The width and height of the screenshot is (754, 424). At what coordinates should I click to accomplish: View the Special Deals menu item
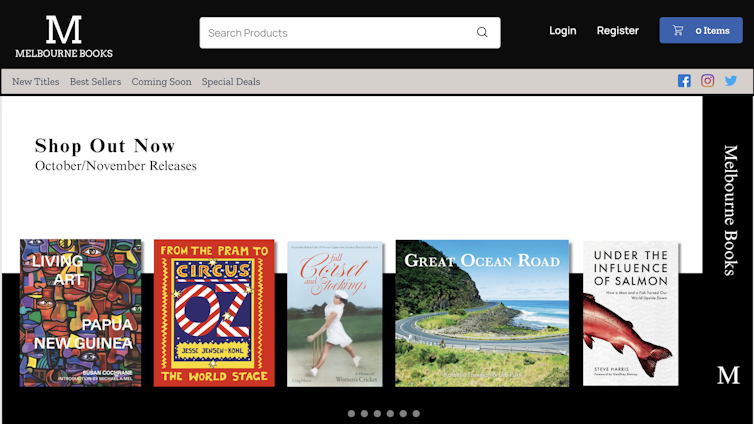pyautogui.click(x=230, y=82)
